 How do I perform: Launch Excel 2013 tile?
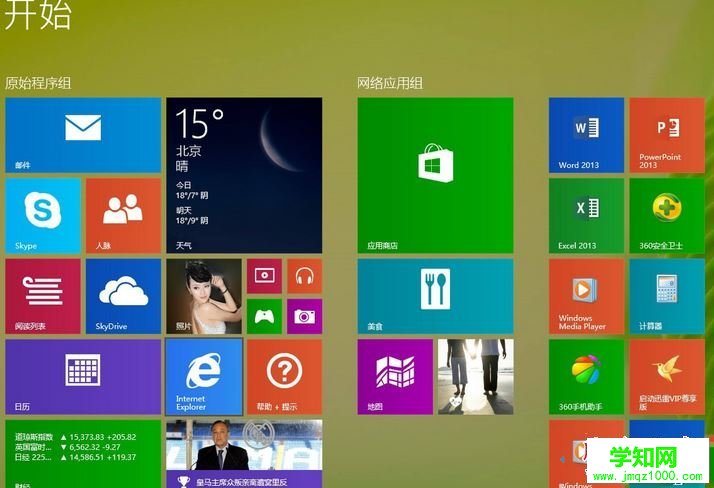(x=586, y=216)
